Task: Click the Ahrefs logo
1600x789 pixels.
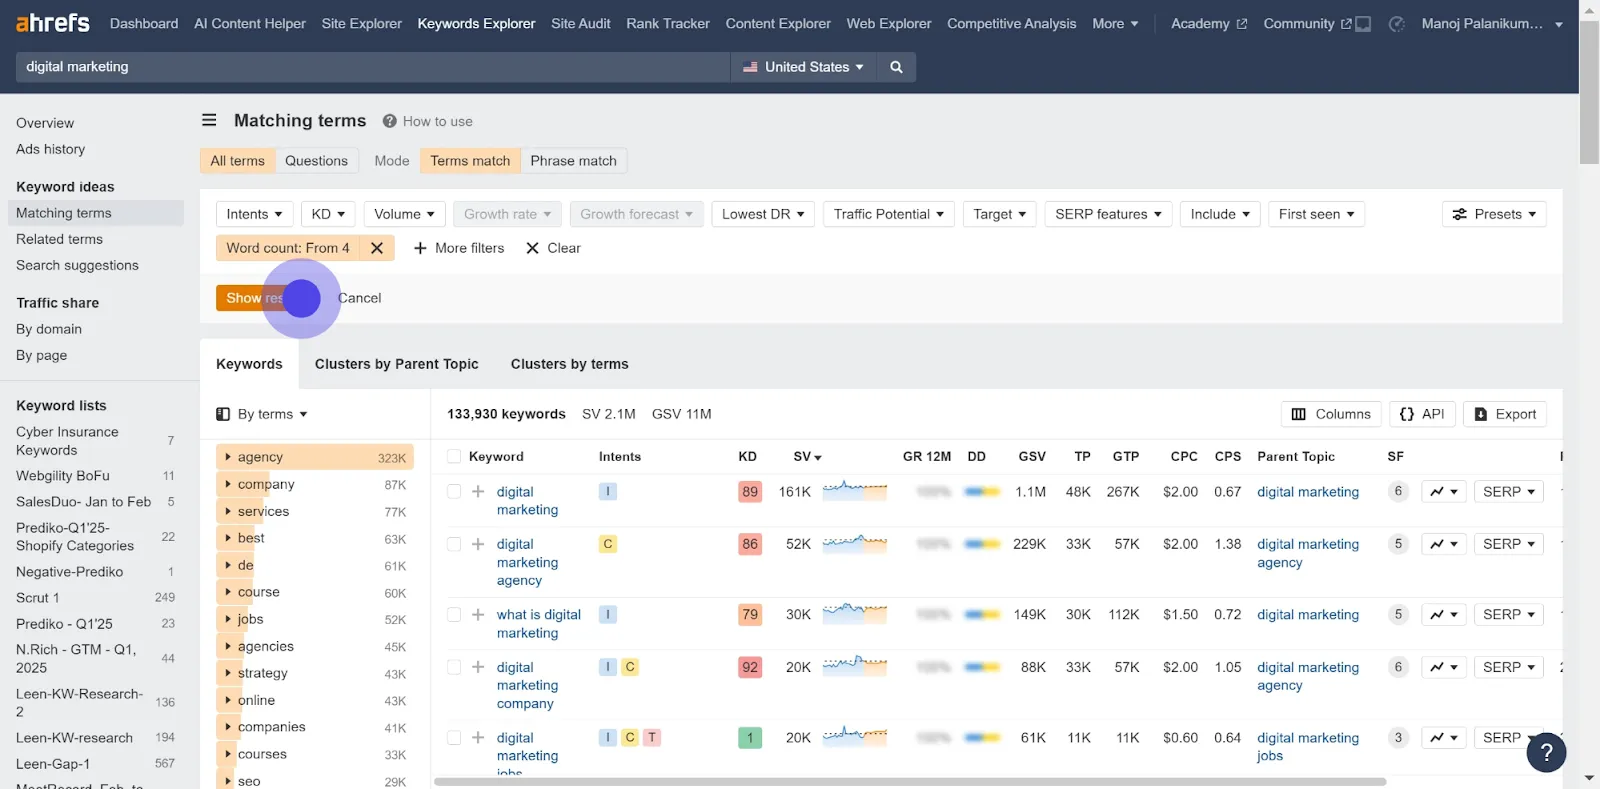Action: pyautogui.click(x=52, y=22)
